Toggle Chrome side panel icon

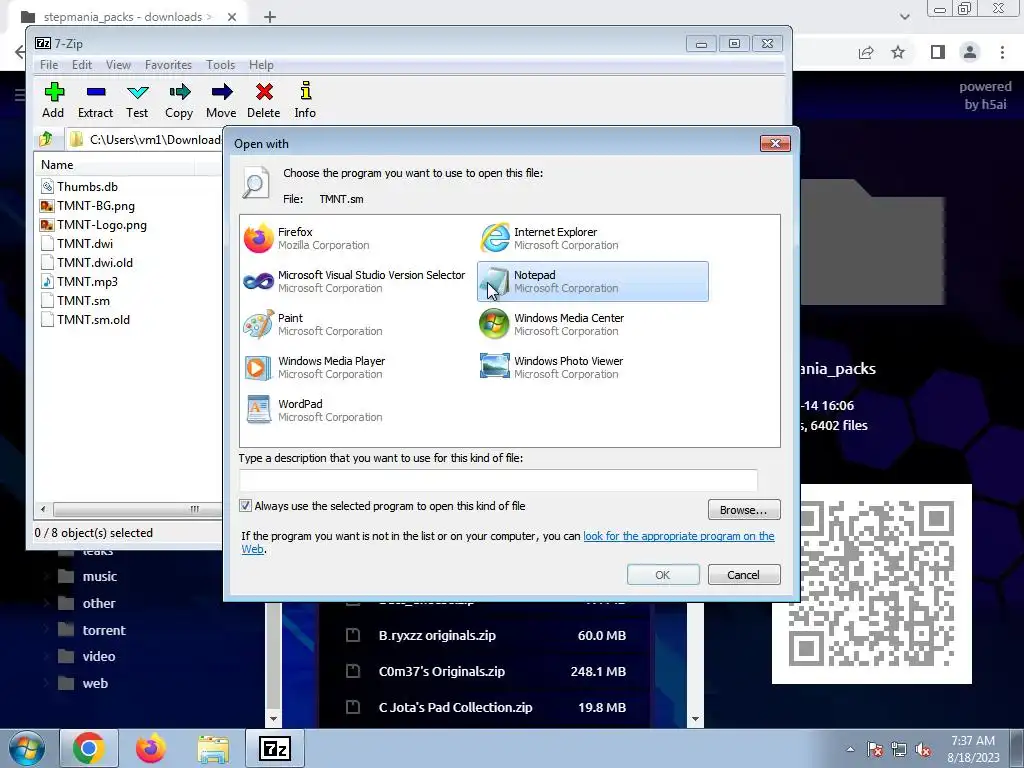point(938,52)
